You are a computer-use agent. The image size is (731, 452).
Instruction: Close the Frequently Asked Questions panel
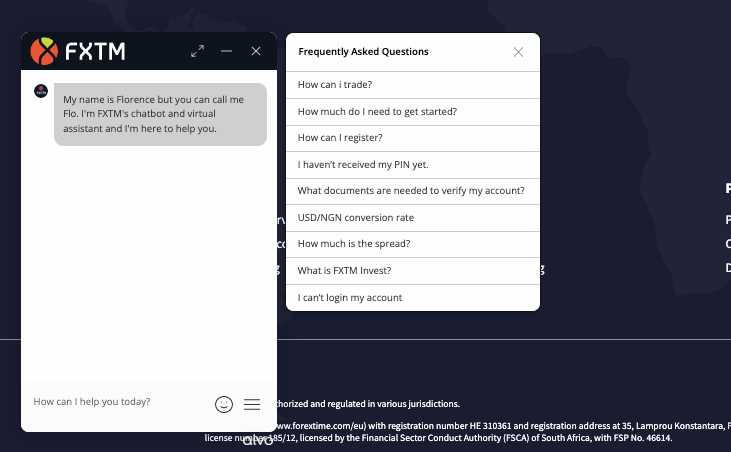coord(518,52)
